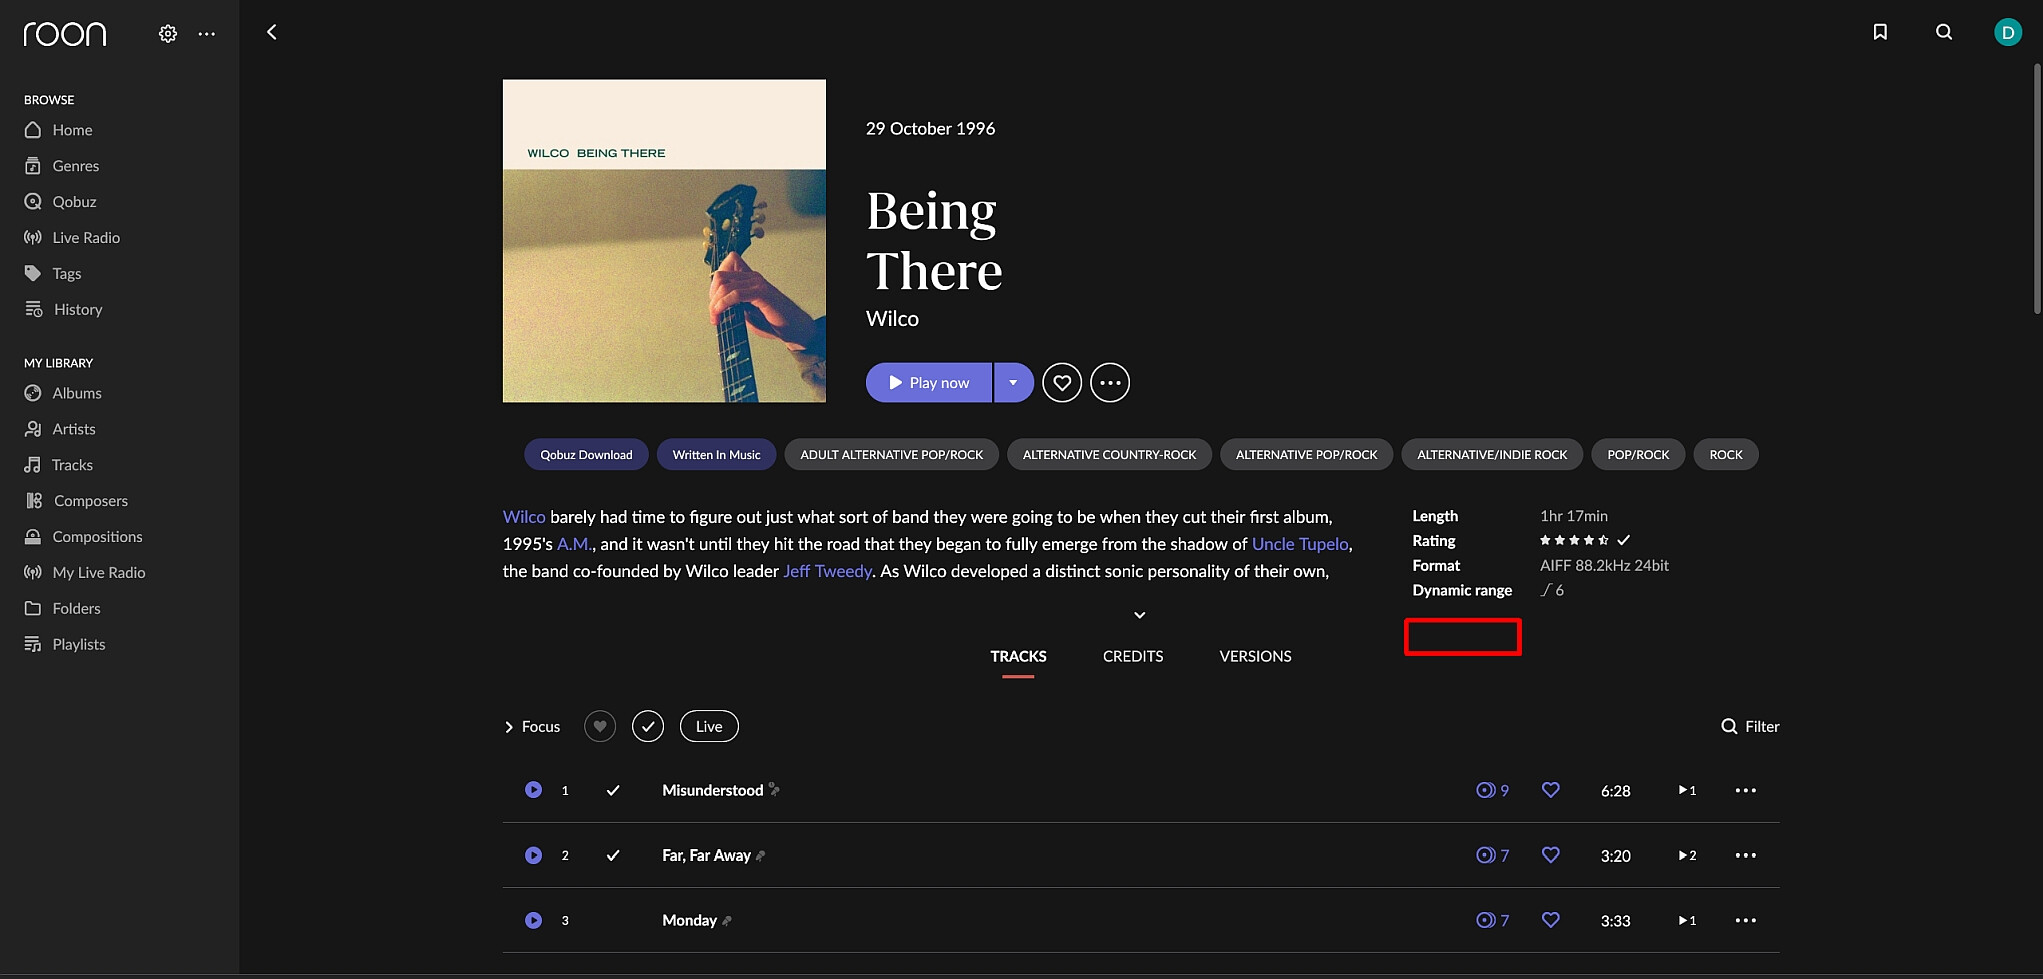Click the Being There album cover
2043x979 pixels.
(x=664, y=241)
